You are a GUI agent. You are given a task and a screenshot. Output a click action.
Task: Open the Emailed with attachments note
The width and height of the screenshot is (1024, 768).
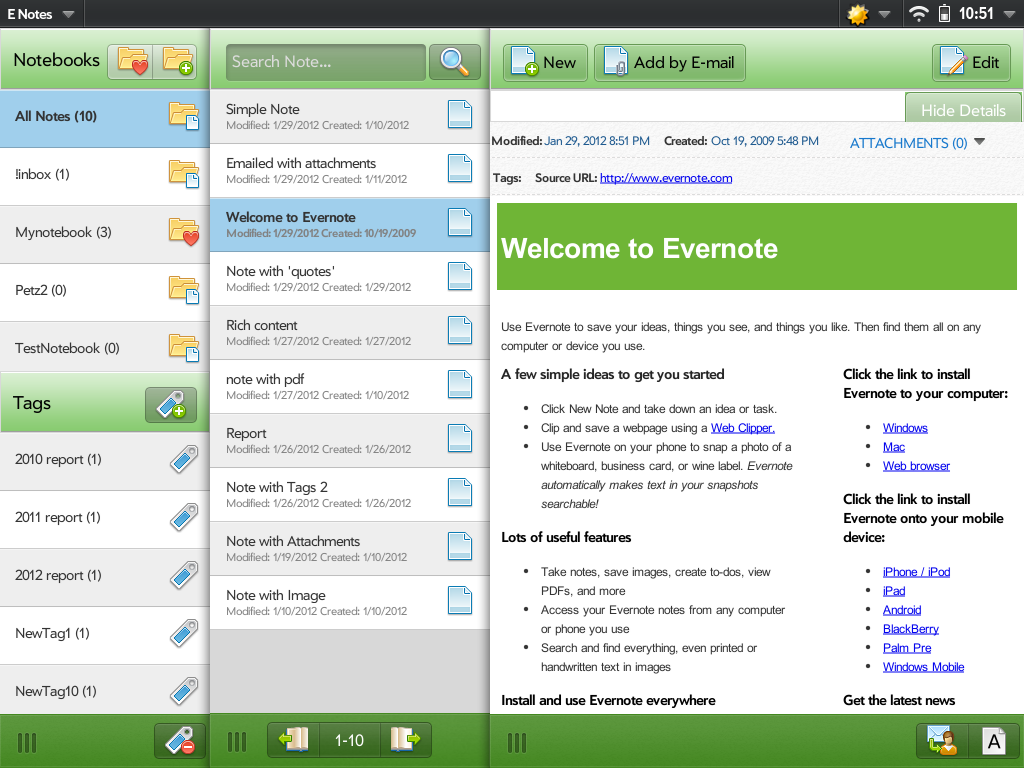tap(349, 170)
